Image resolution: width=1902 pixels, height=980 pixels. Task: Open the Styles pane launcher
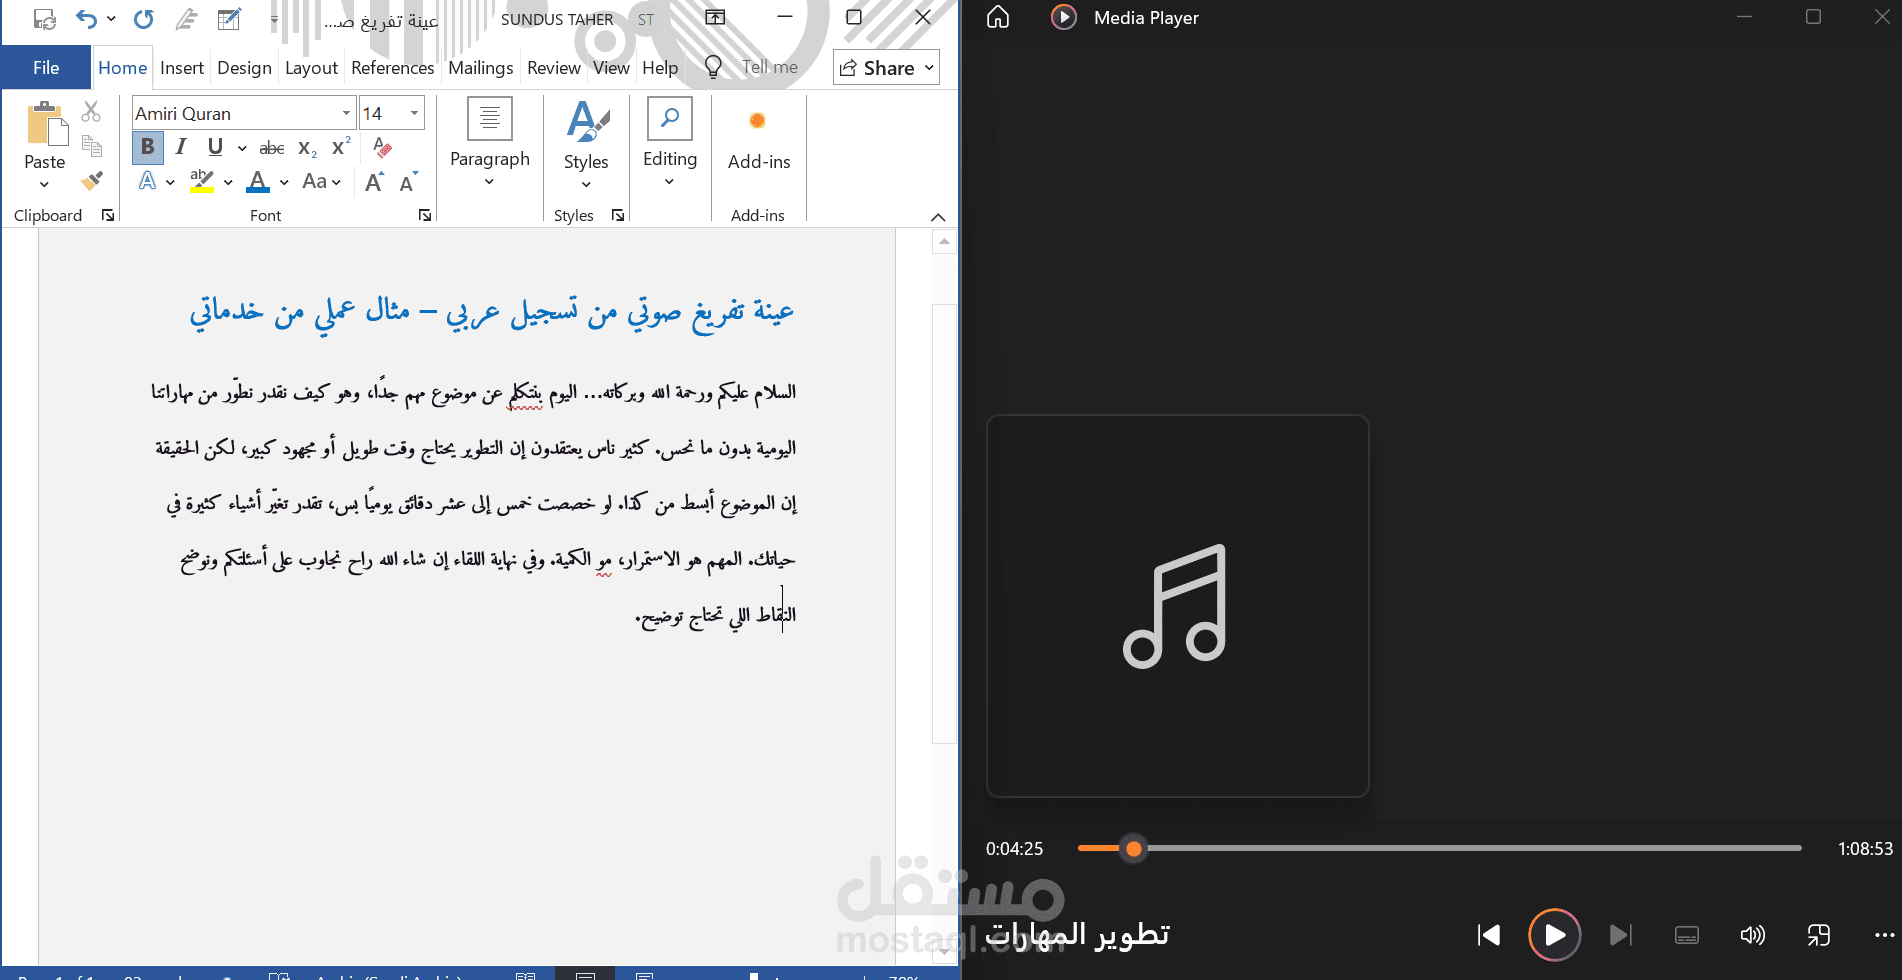618,215
